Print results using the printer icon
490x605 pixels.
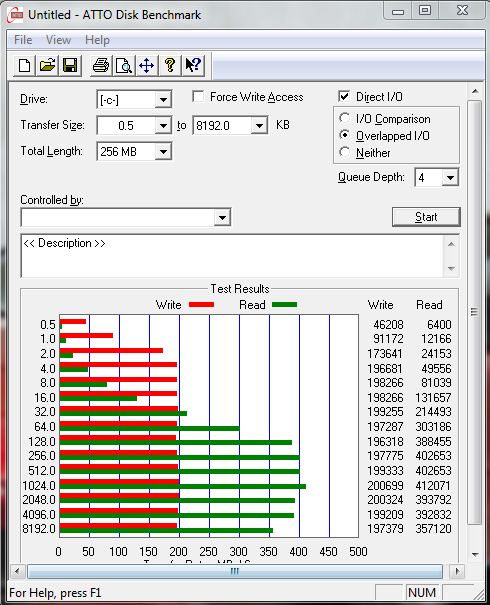click(x=101, y=65)
